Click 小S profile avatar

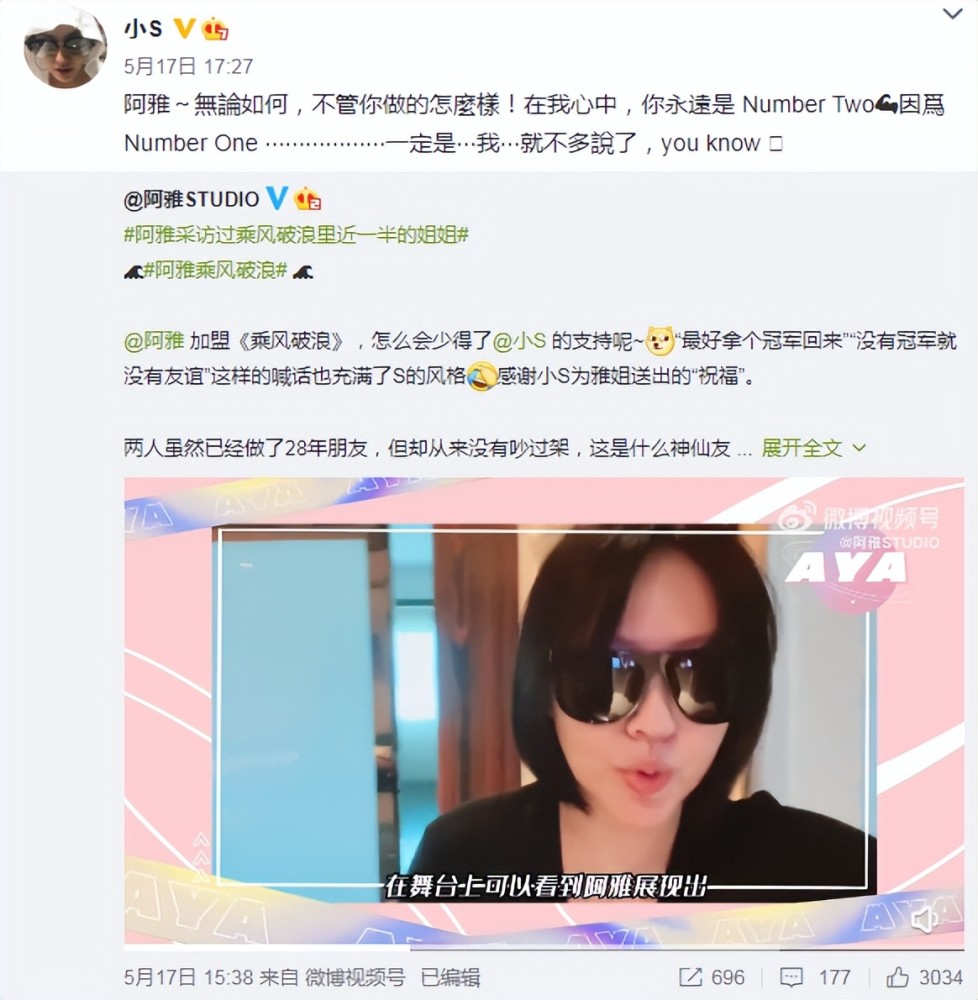[65, 47]
